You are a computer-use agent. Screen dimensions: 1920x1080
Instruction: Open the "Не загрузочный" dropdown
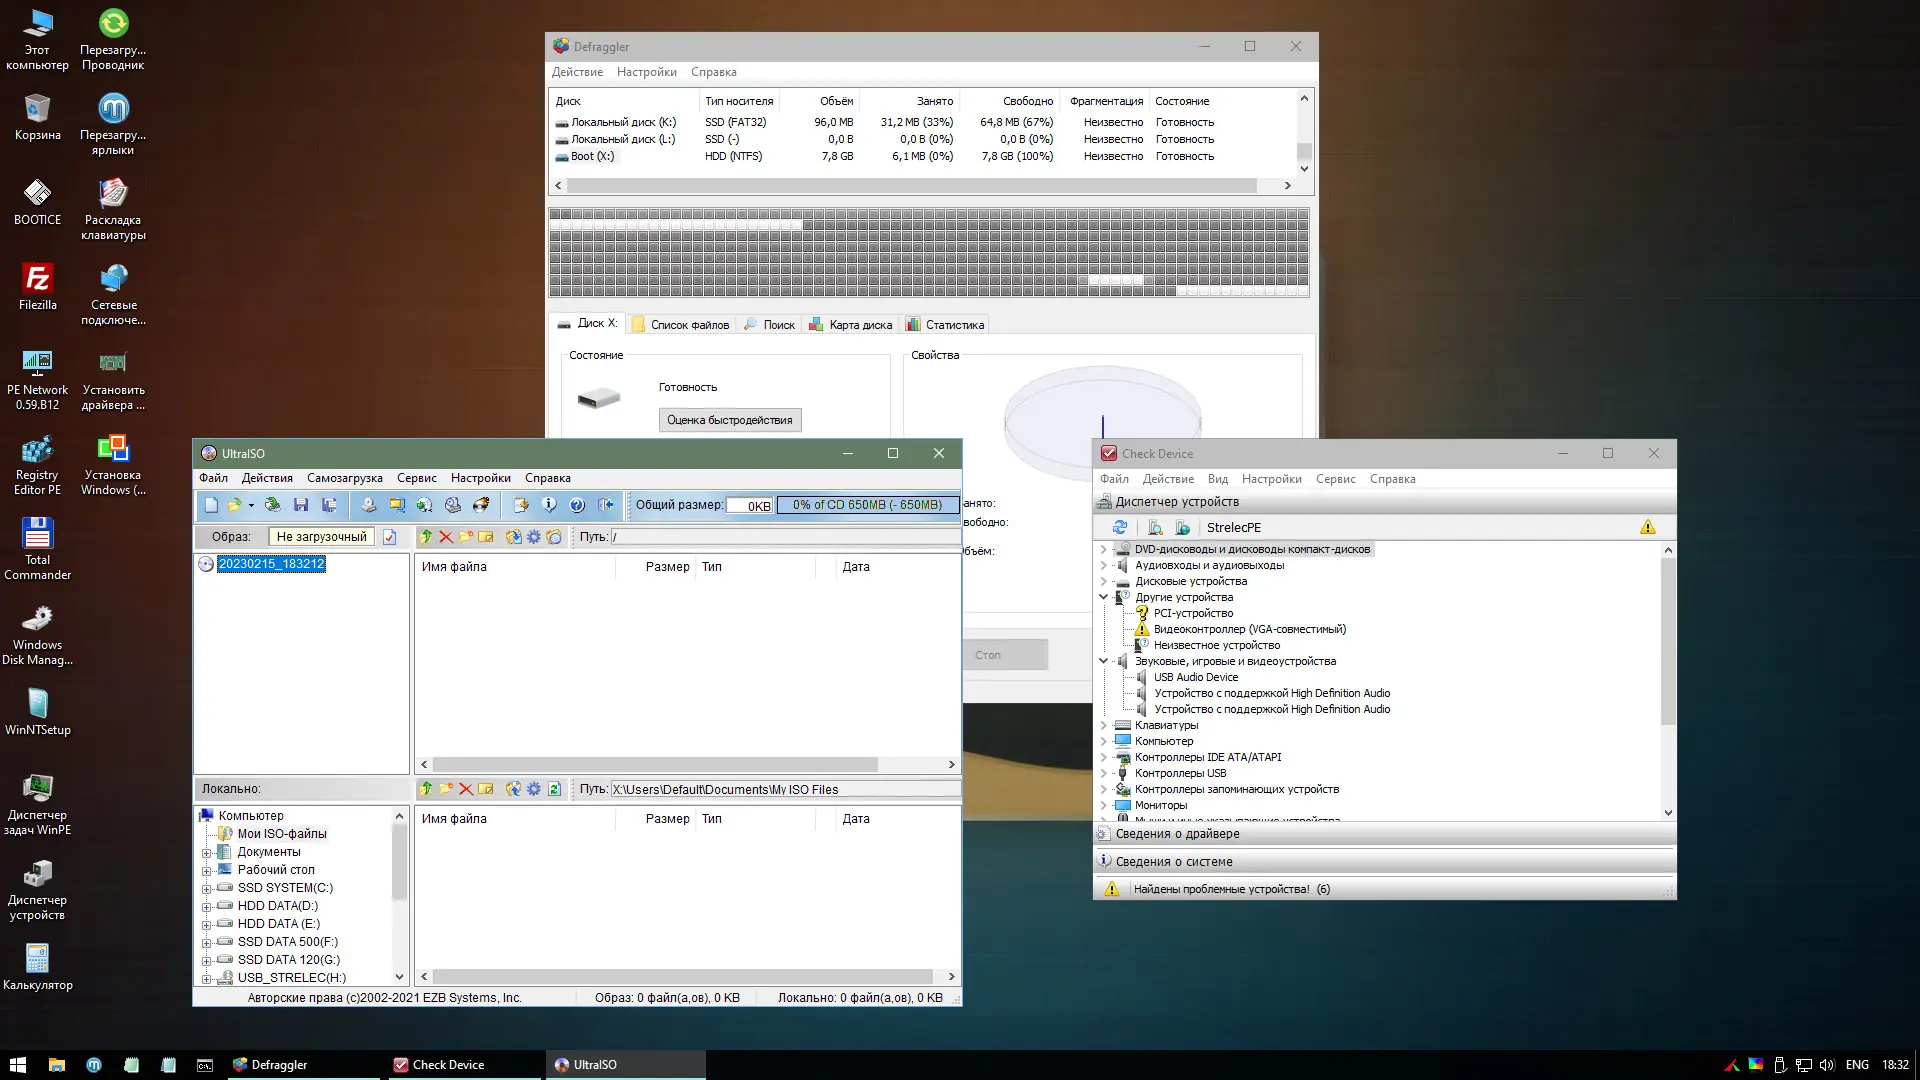[x=320, y=536]
